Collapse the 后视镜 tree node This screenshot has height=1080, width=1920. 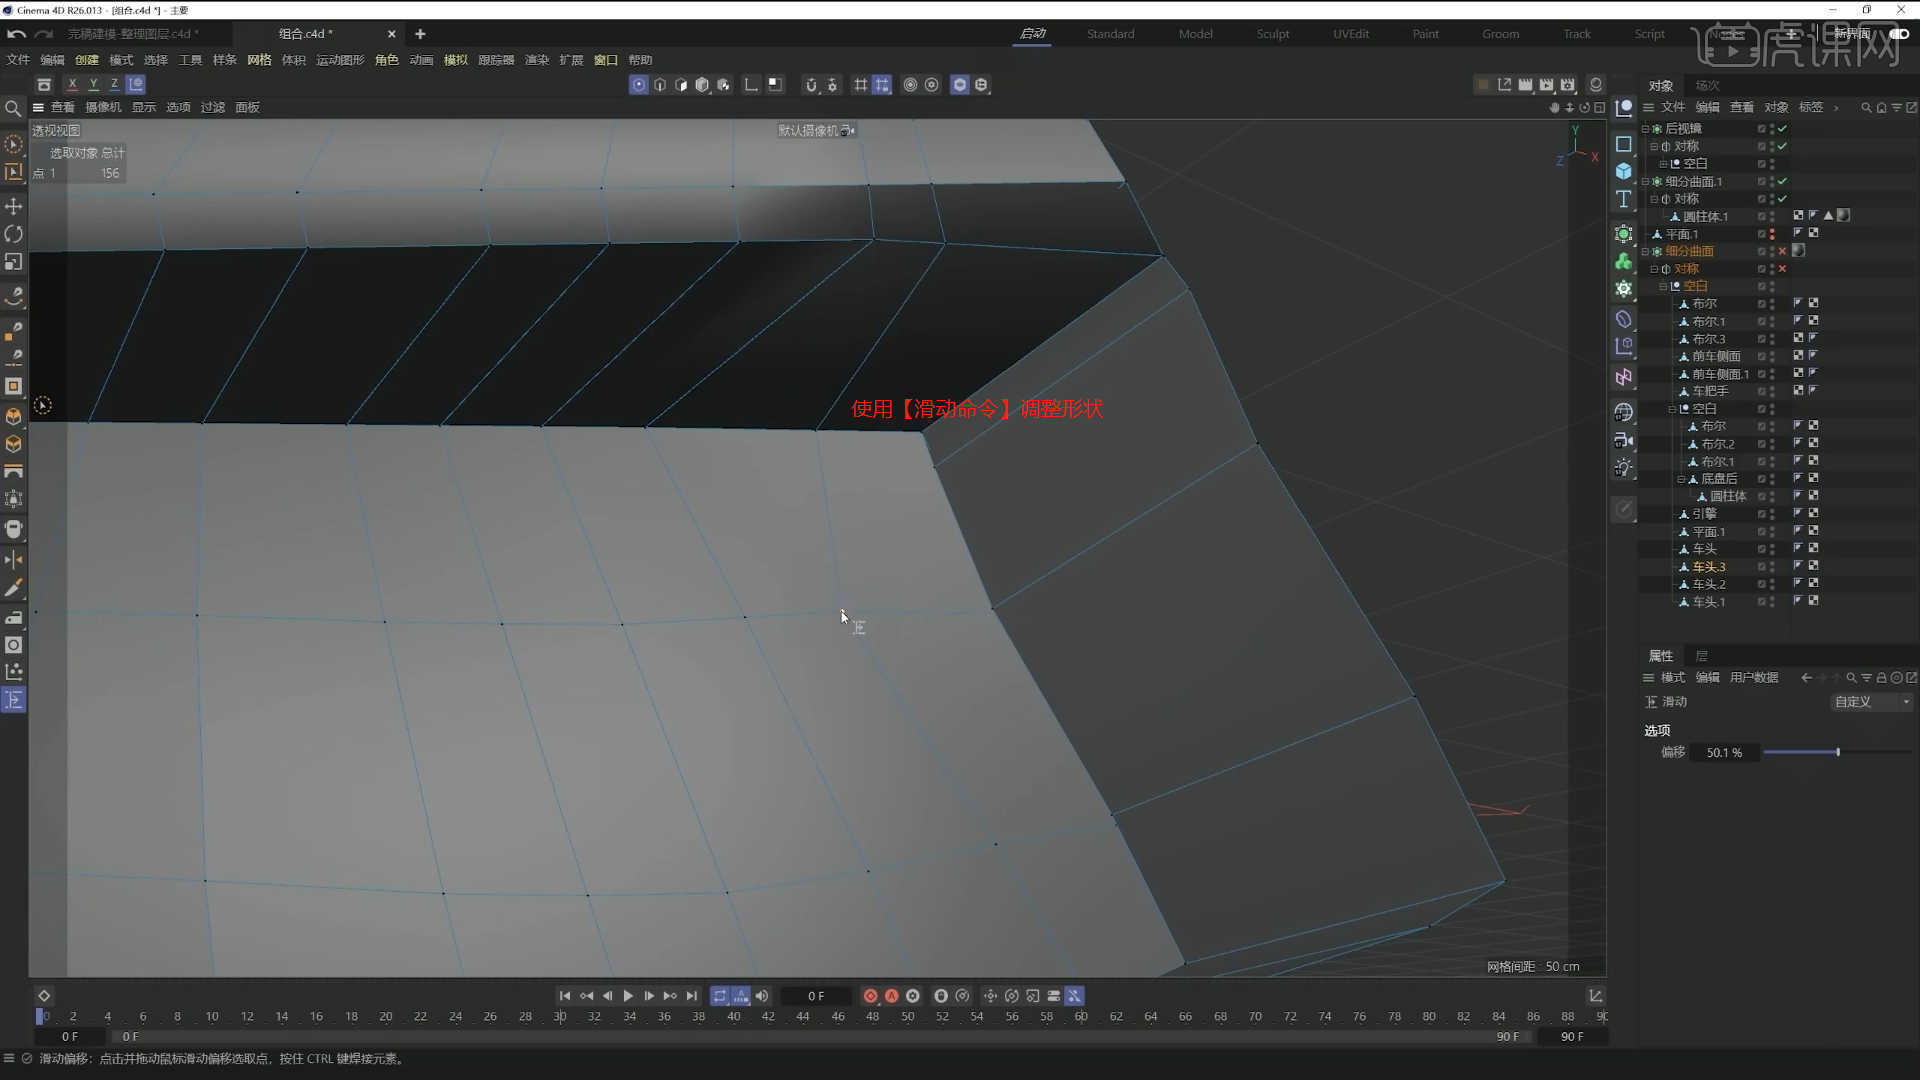click(x=1645, y=129)
